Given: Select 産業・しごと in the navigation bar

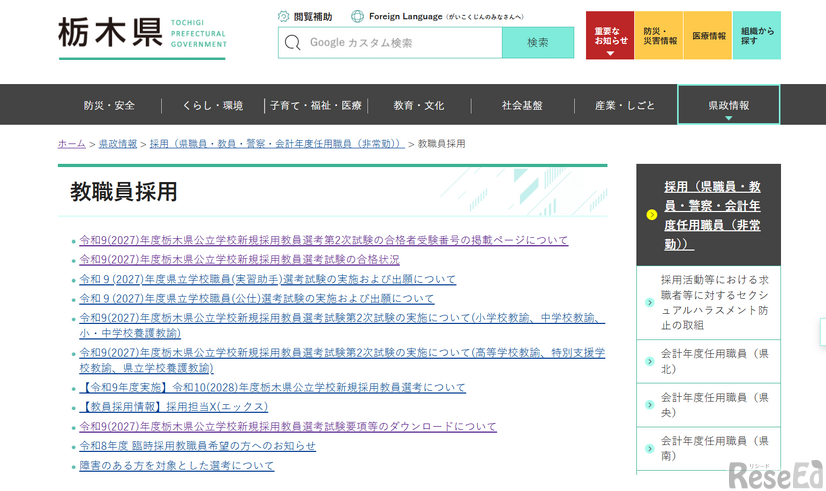Looking at the screenshot, I should click(x=625, y=105).
